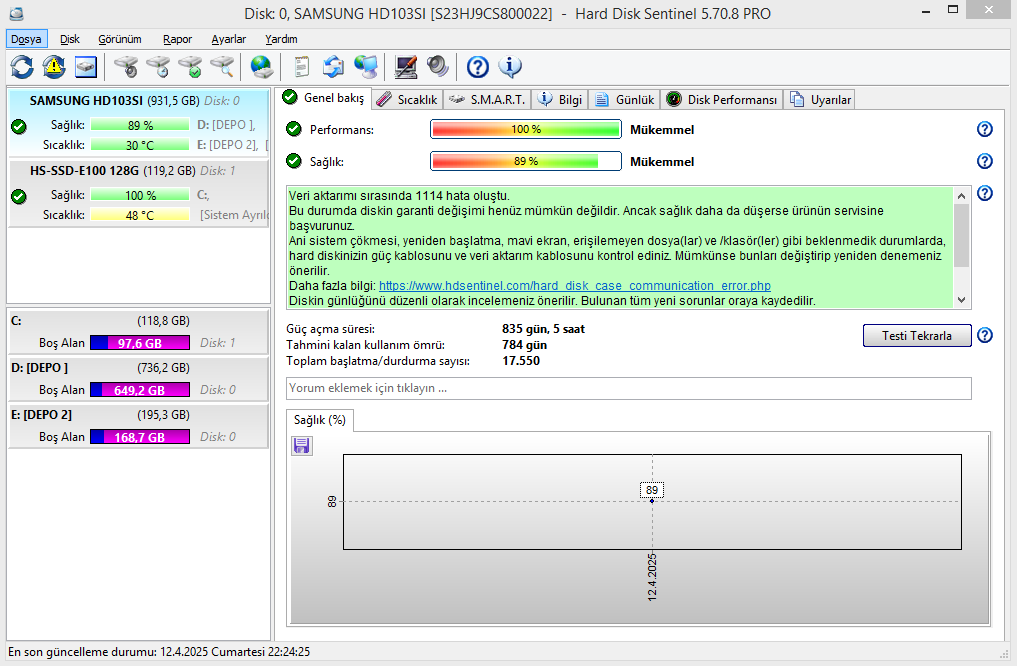Click the C: 97,6 GB free space bar
The height and width of the screenshot is (666, 1017).
click(x=140, y=343)
